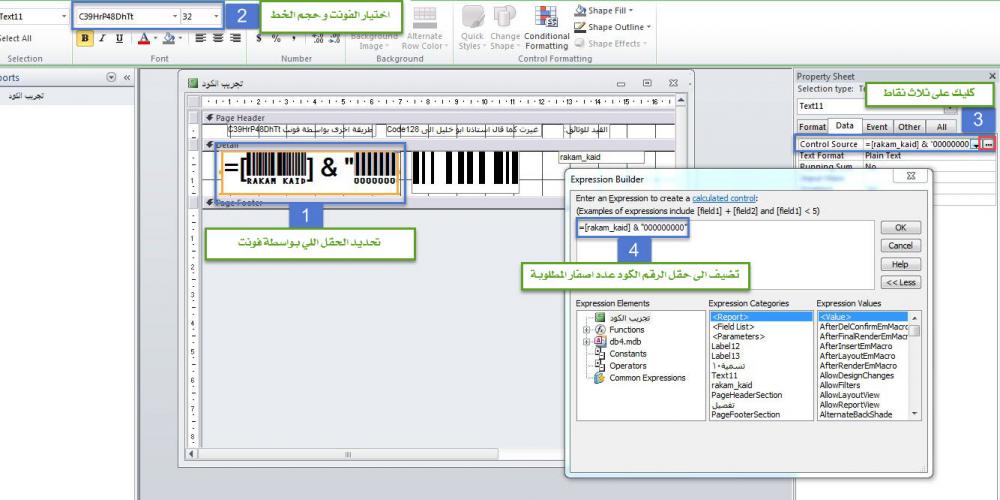Viewport: 1000px width, 500px height.
Task: Select PageHeaderSection in Expression Categories
Action: coord(746,395)
